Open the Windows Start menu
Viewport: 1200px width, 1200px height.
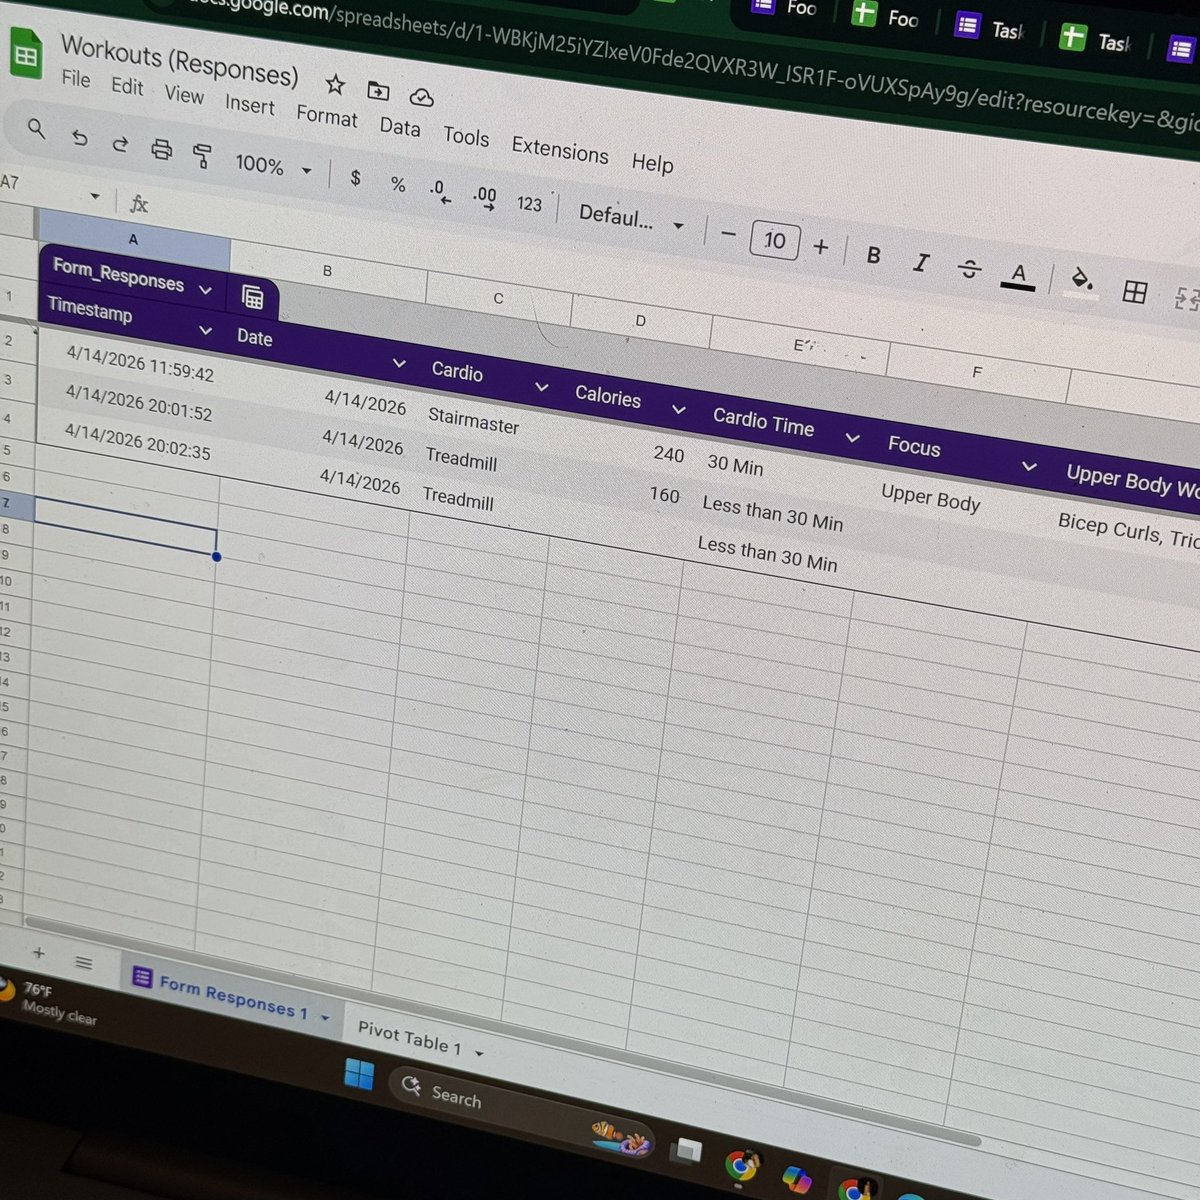[x=359, y=1075]
